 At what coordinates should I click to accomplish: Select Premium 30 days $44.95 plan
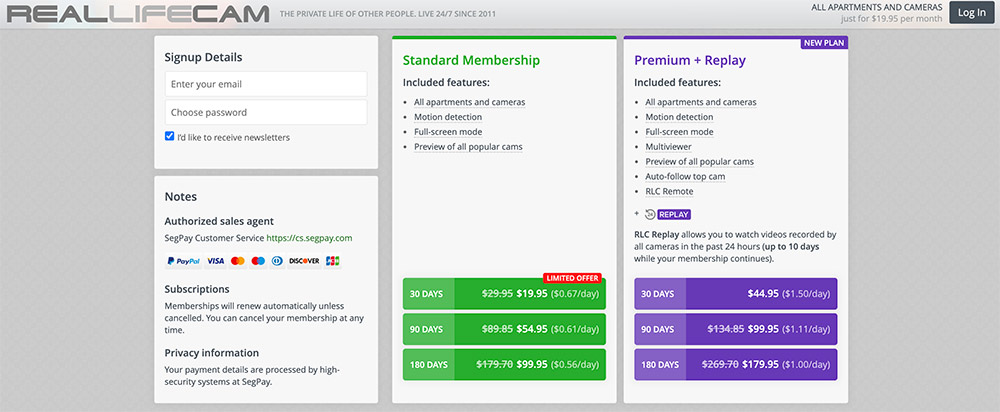pyautogui.click(x=735, y=293)
